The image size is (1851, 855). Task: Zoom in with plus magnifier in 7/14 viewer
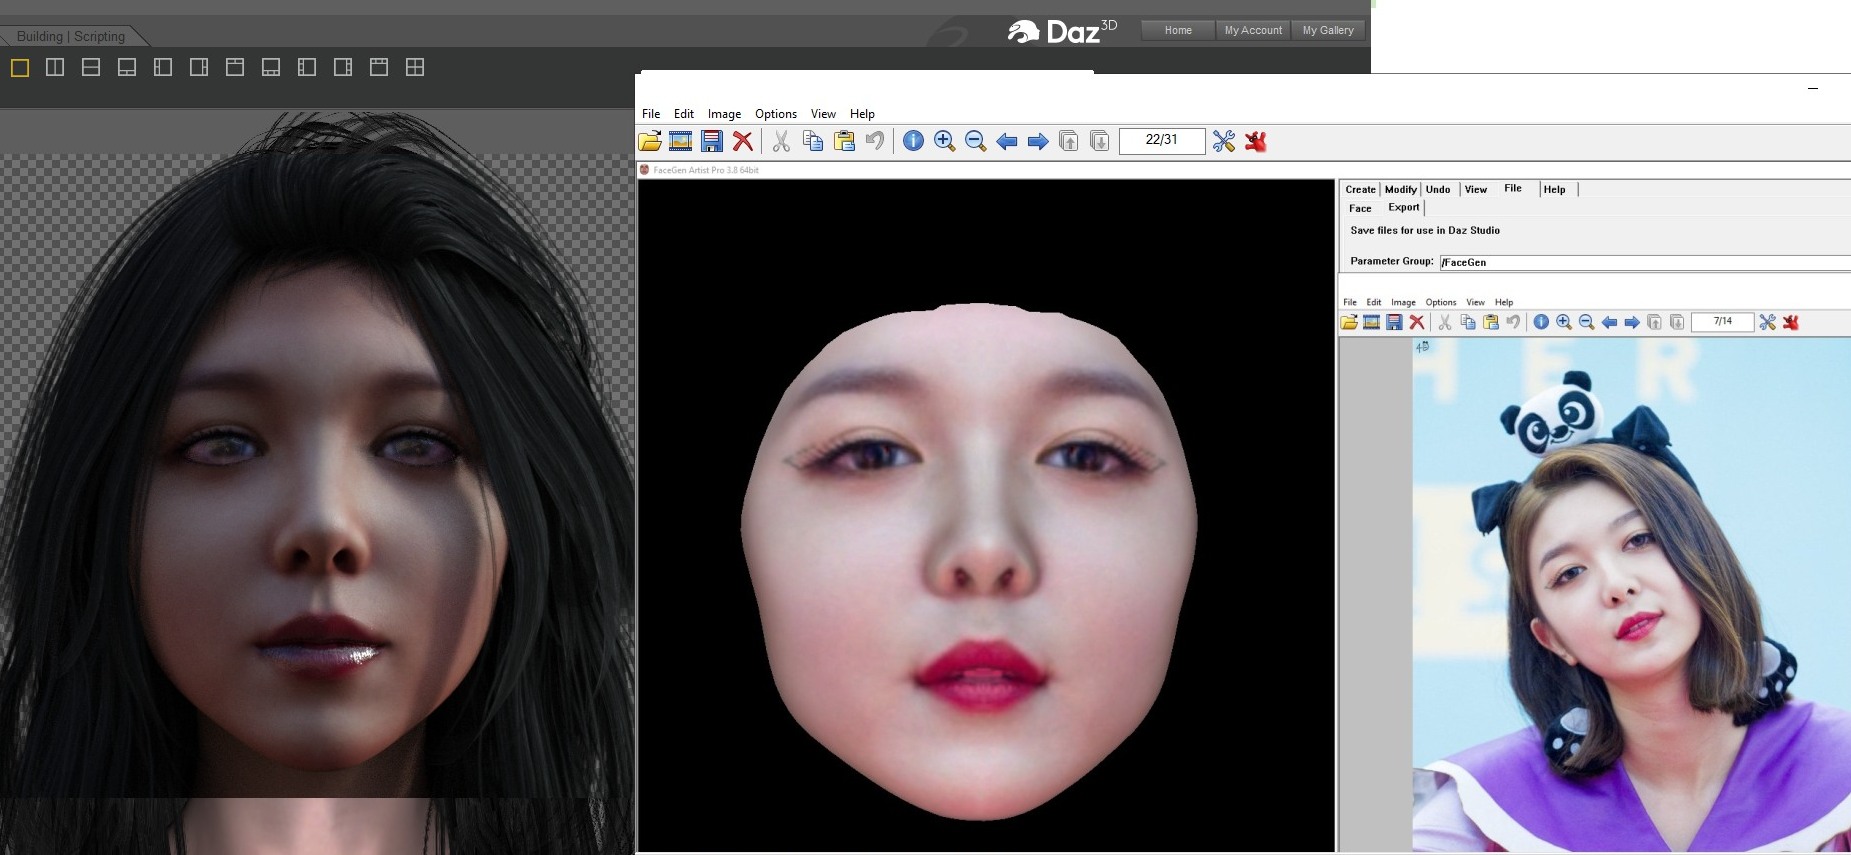[1564, 322]
